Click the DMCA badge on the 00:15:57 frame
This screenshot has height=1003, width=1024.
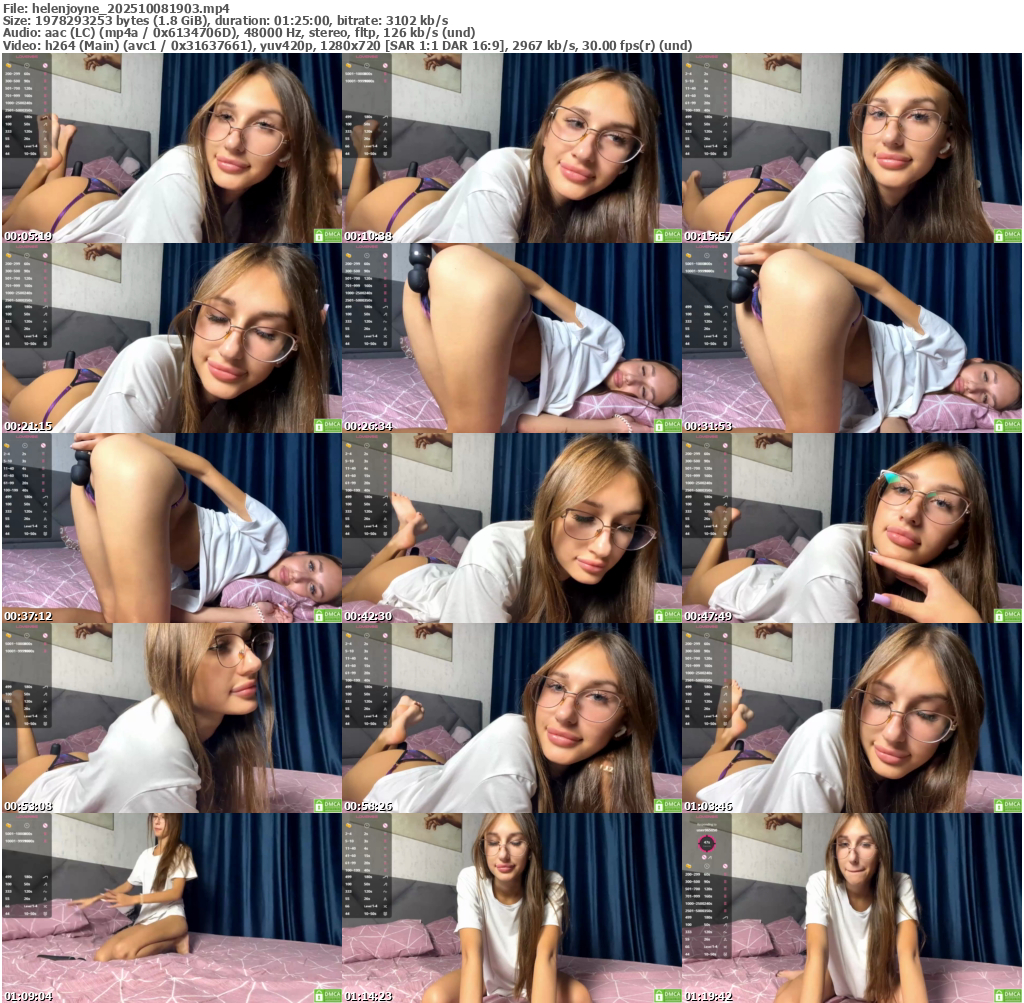pos(1007,235)
